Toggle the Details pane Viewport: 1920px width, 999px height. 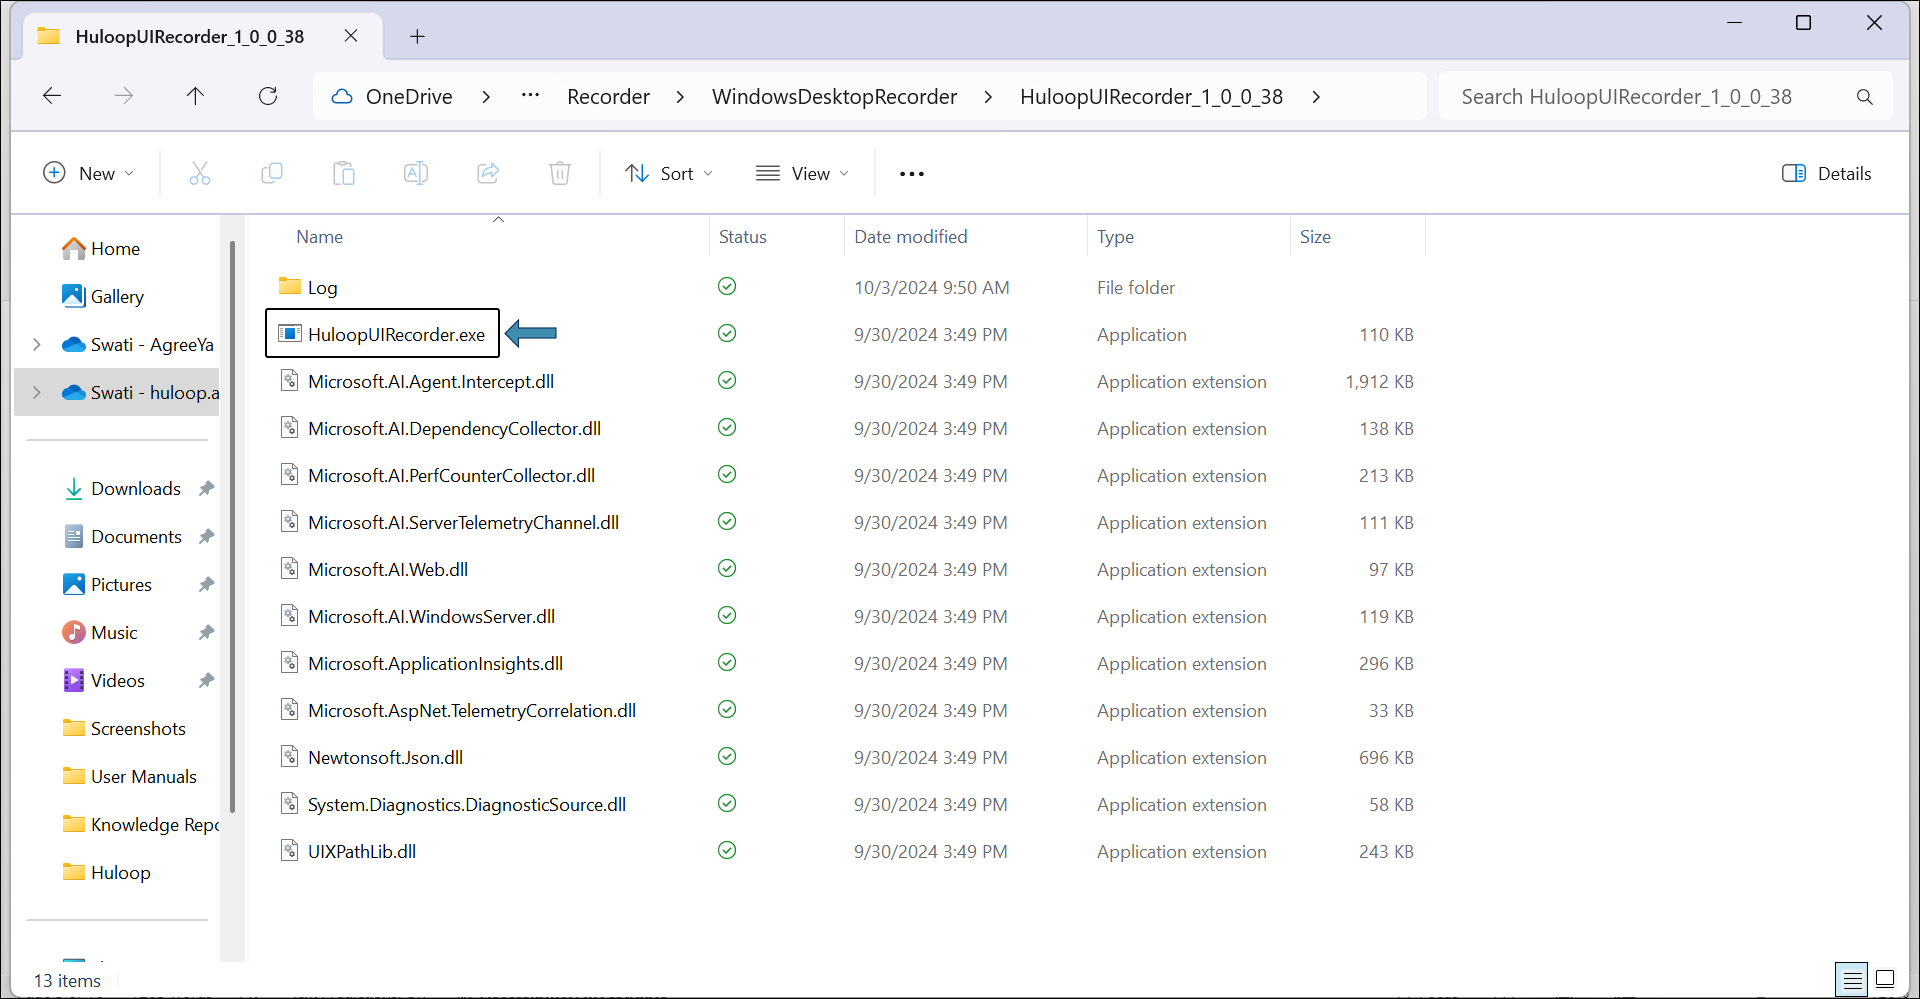1826,174
